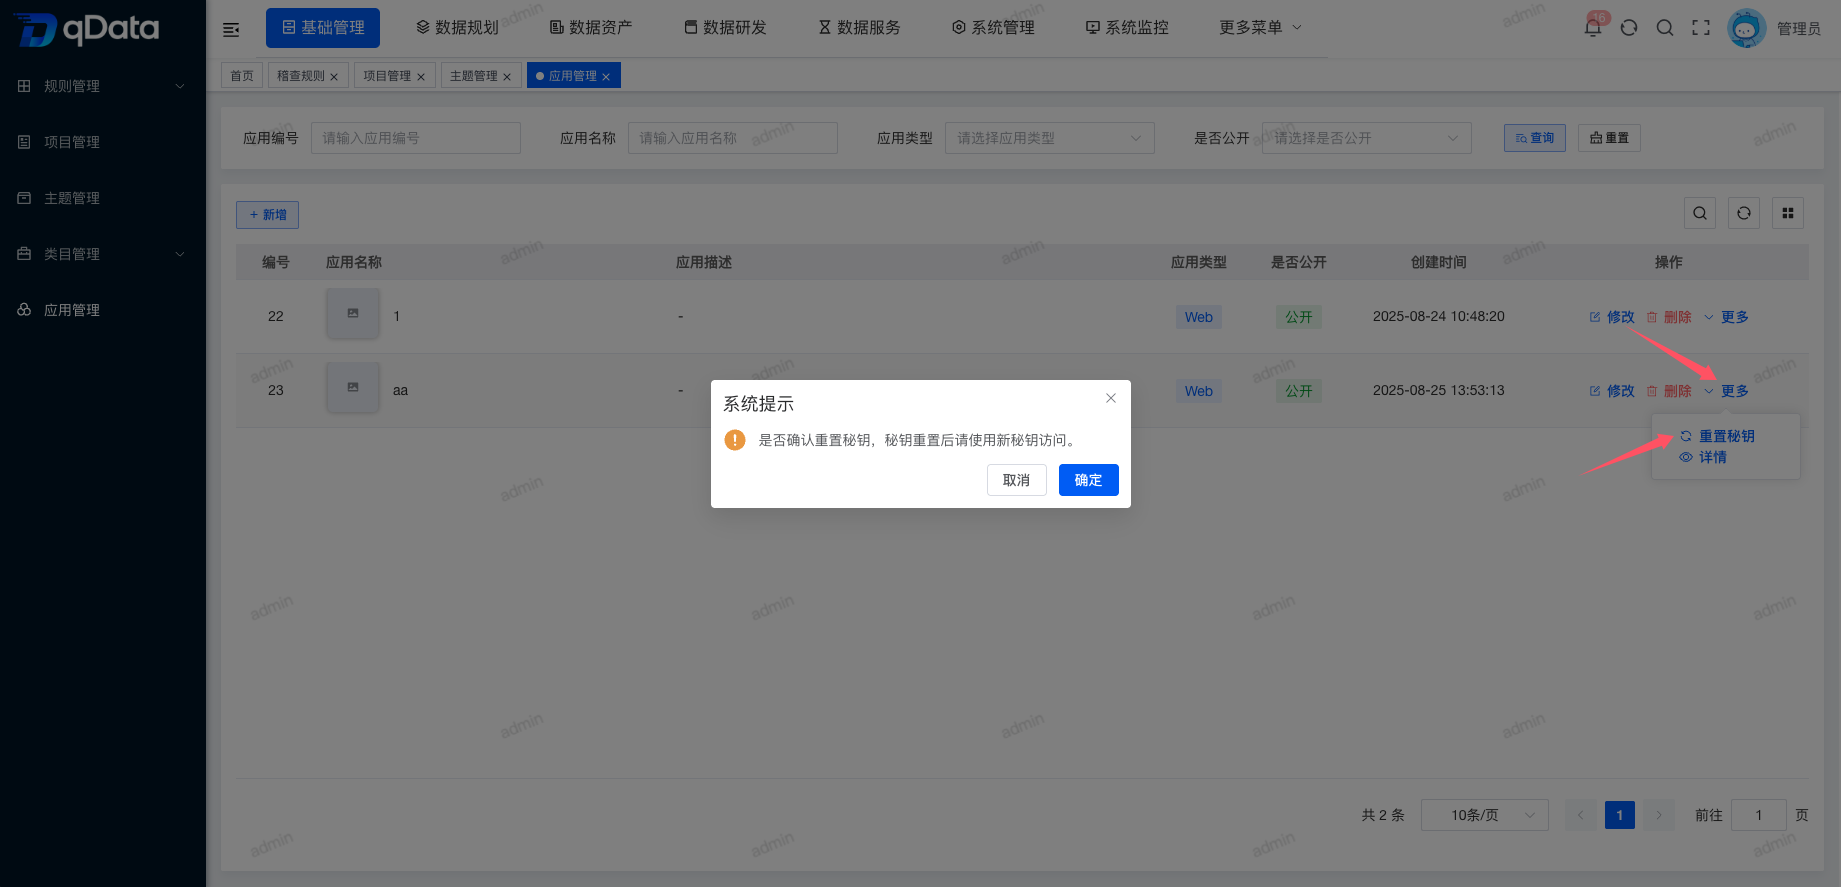Open 主题管理 in the sidebar
The height and width of the screenshot is (887, 1841).
[x=103, y=198]
